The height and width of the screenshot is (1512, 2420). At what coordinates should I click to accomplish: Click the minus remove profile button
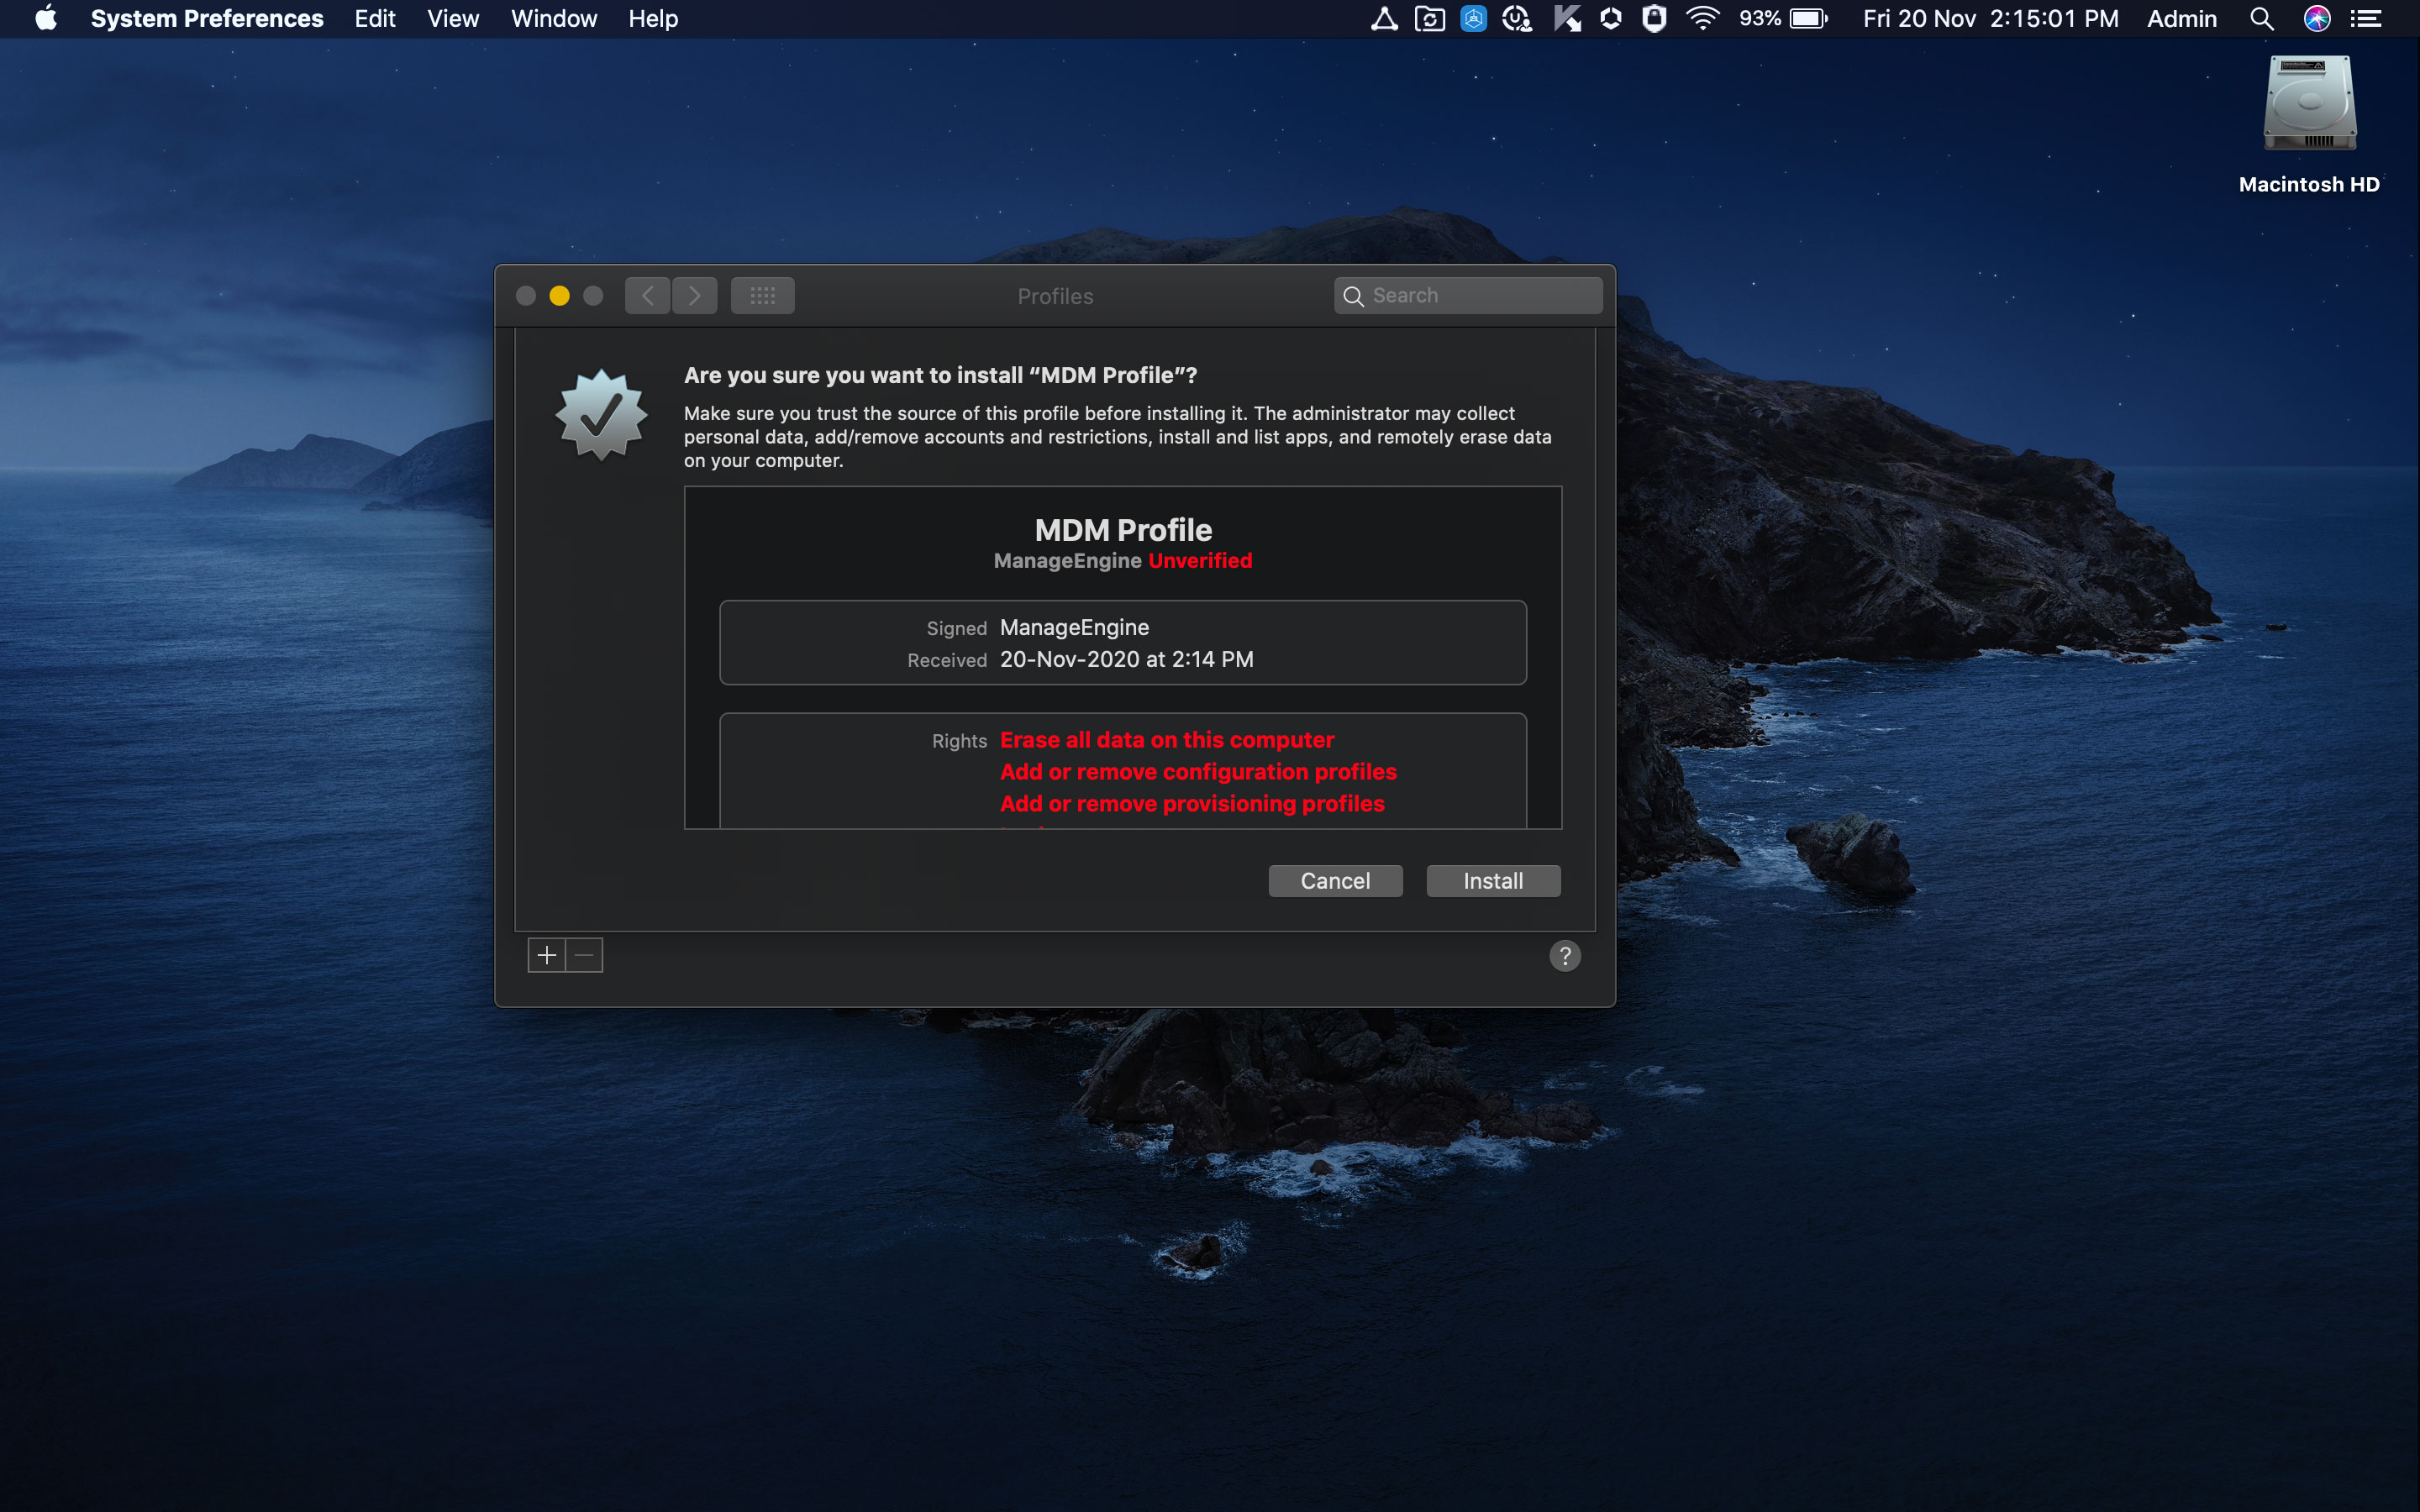click(x=585, y=955)
